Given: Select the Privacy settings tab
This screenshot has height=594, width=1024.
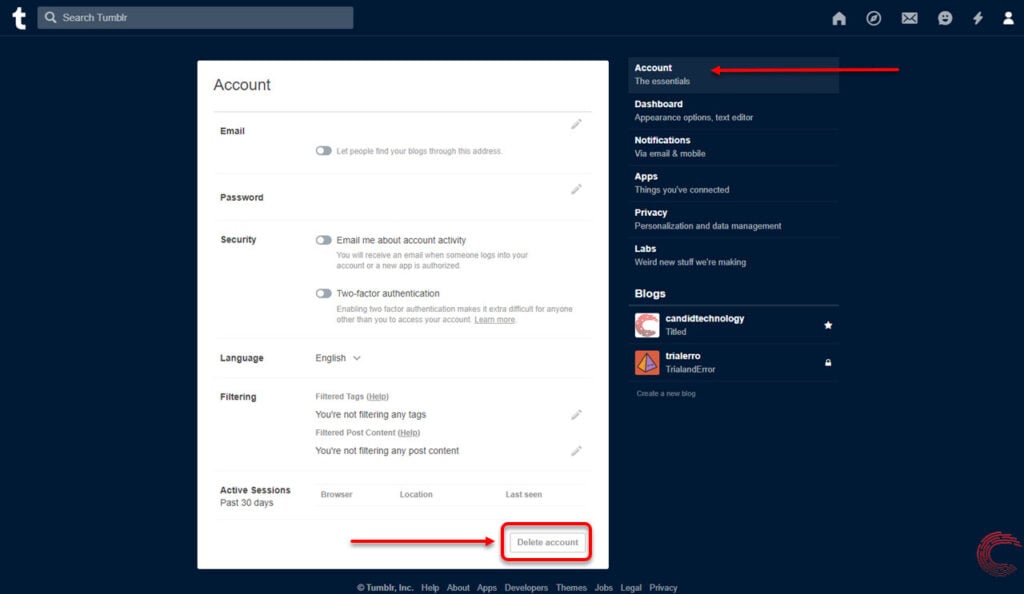Looking at the screenshot, I should click(733, 219).
